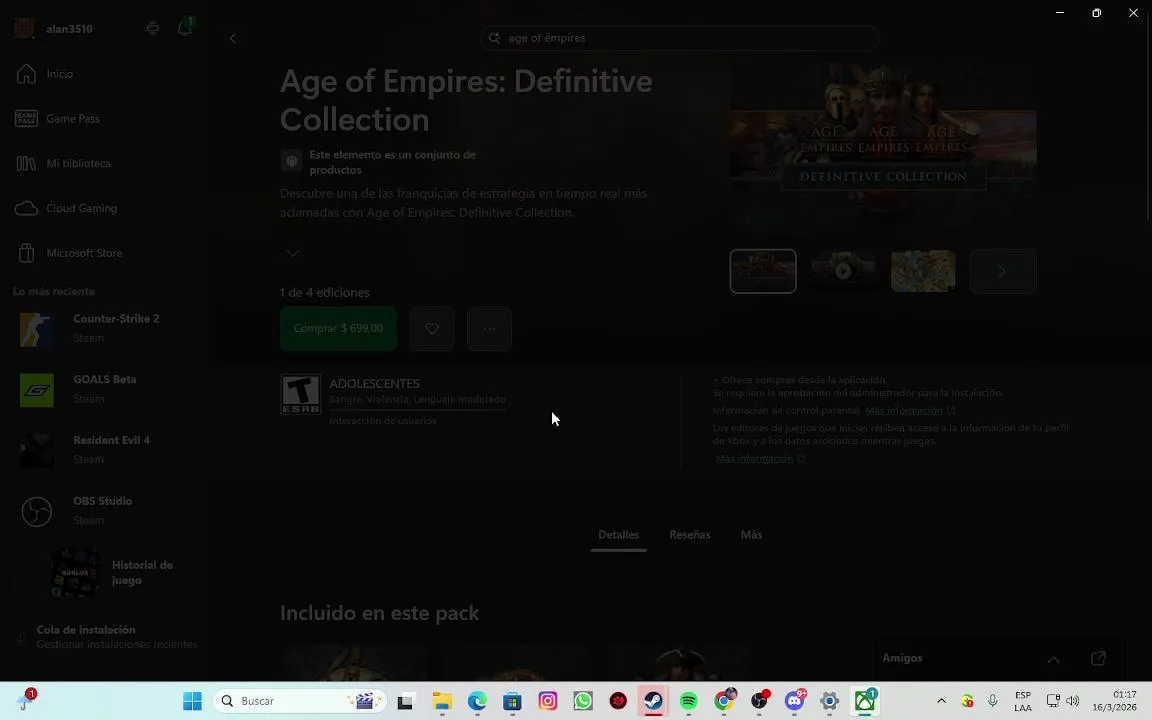Click the printer icon next to the username
The height and width of the screenshot is (720, 1152).
153,28
